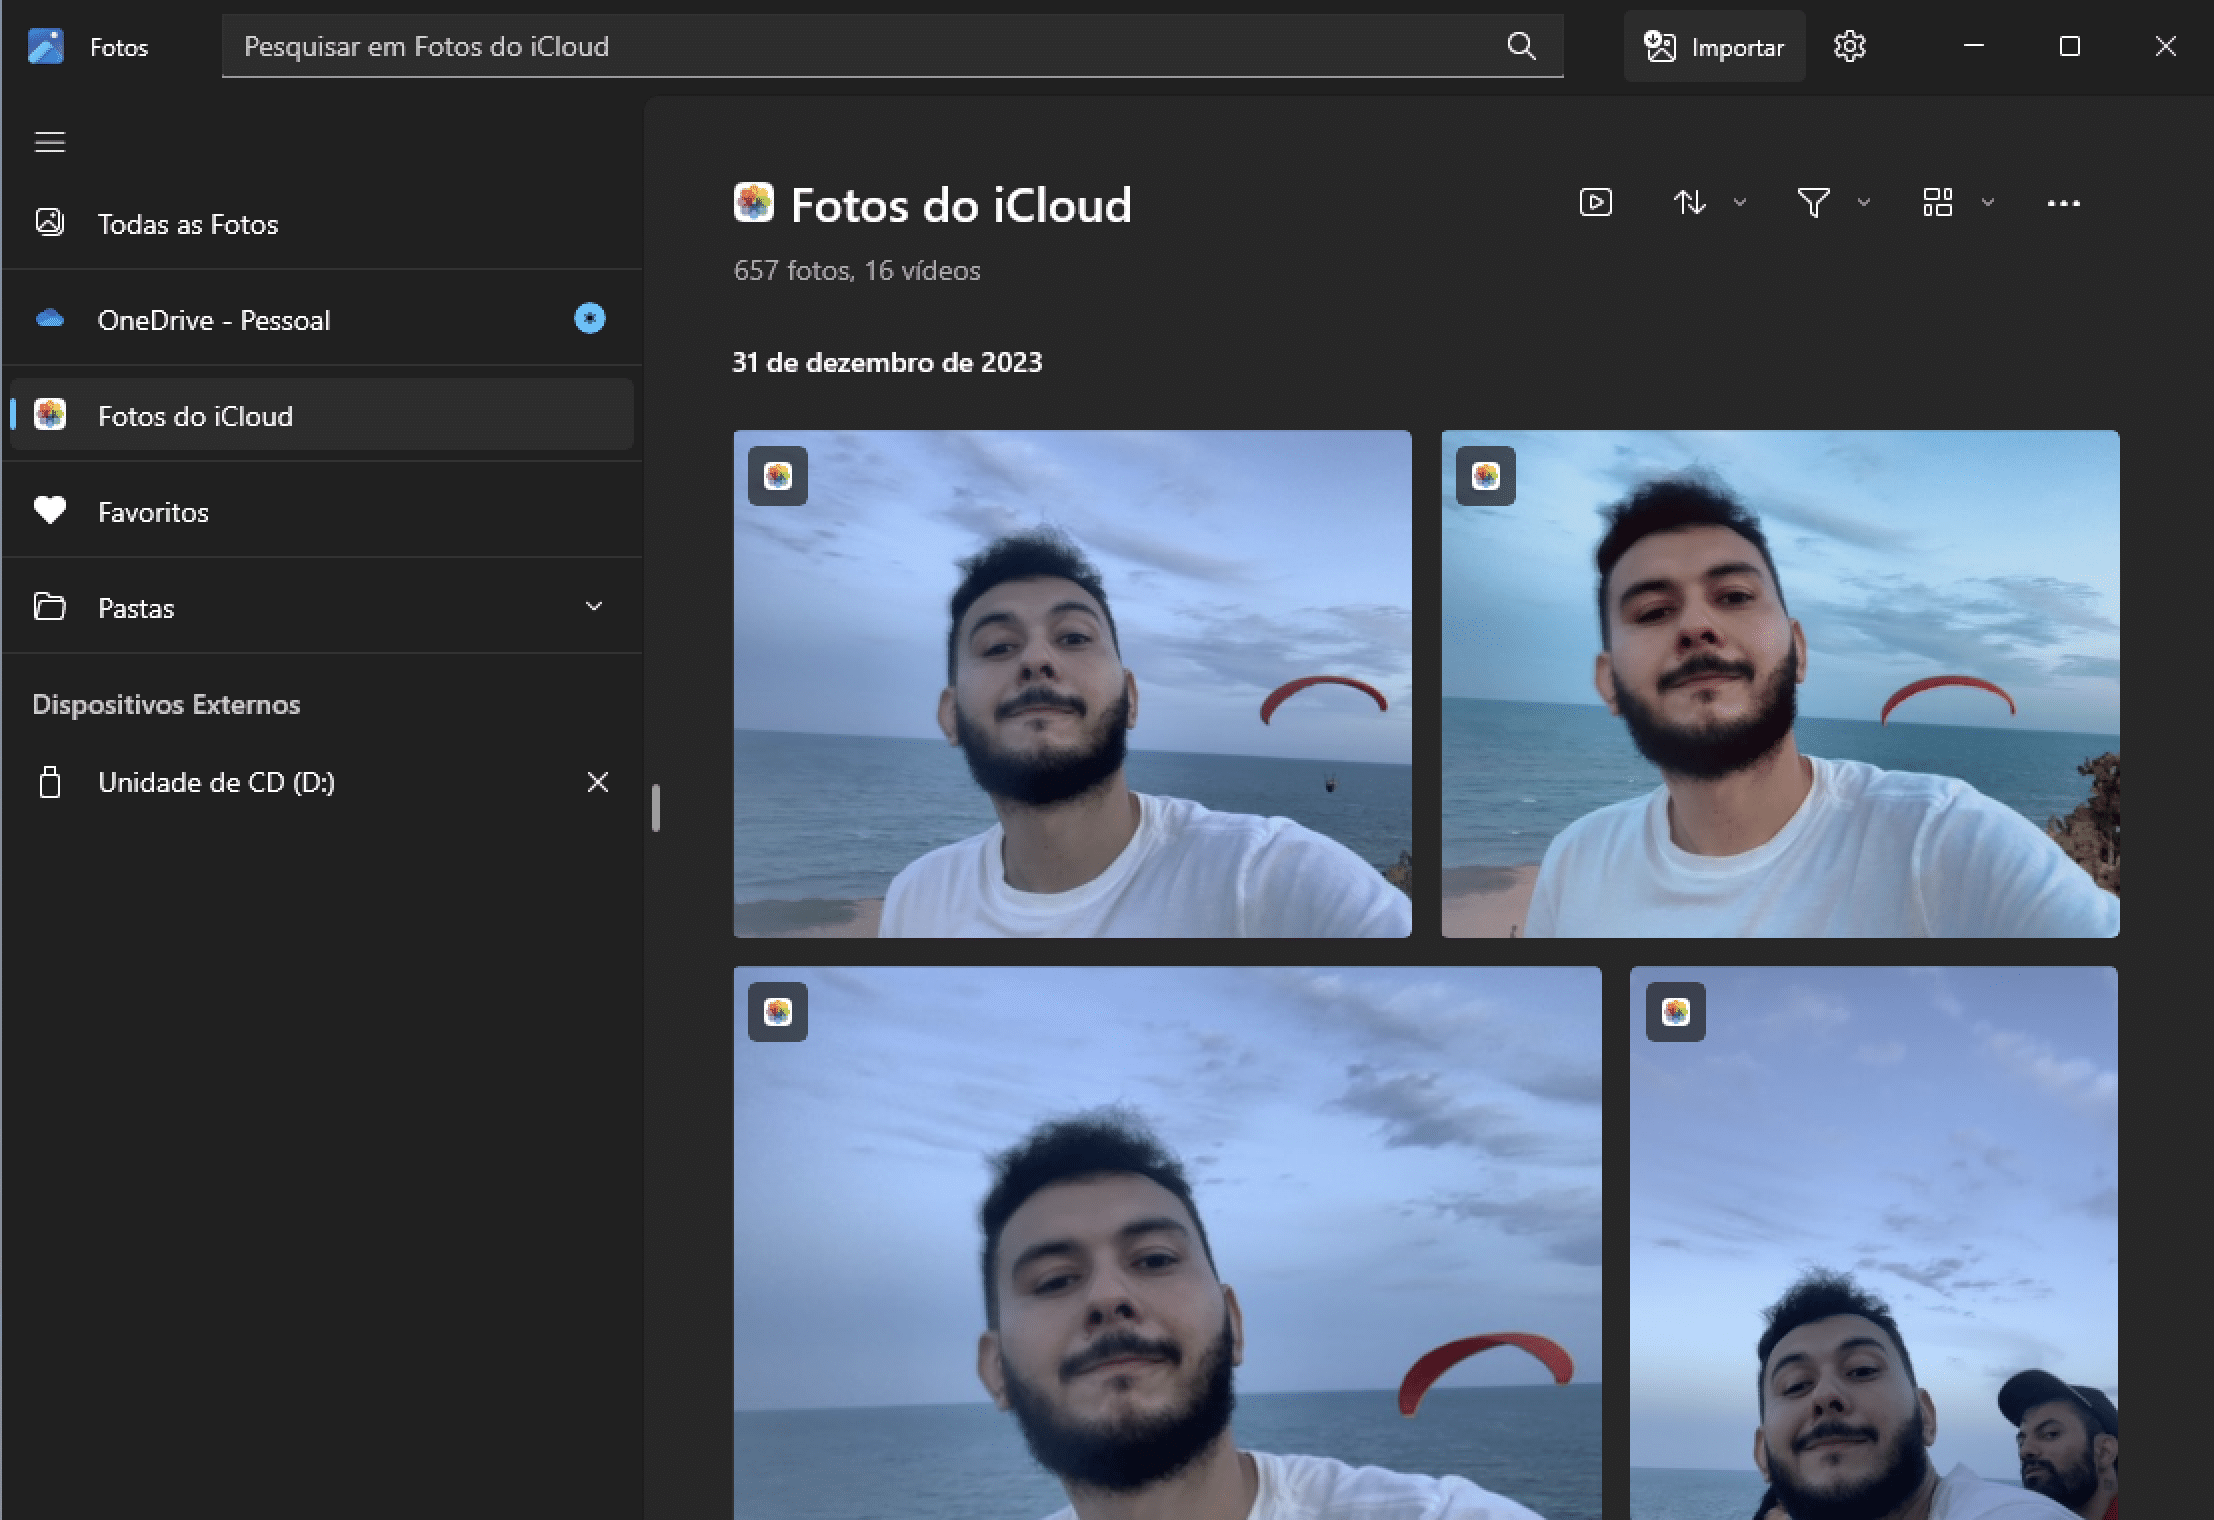Click the search magnifier icon
2214x1520 pixels.
(1521, 46)
